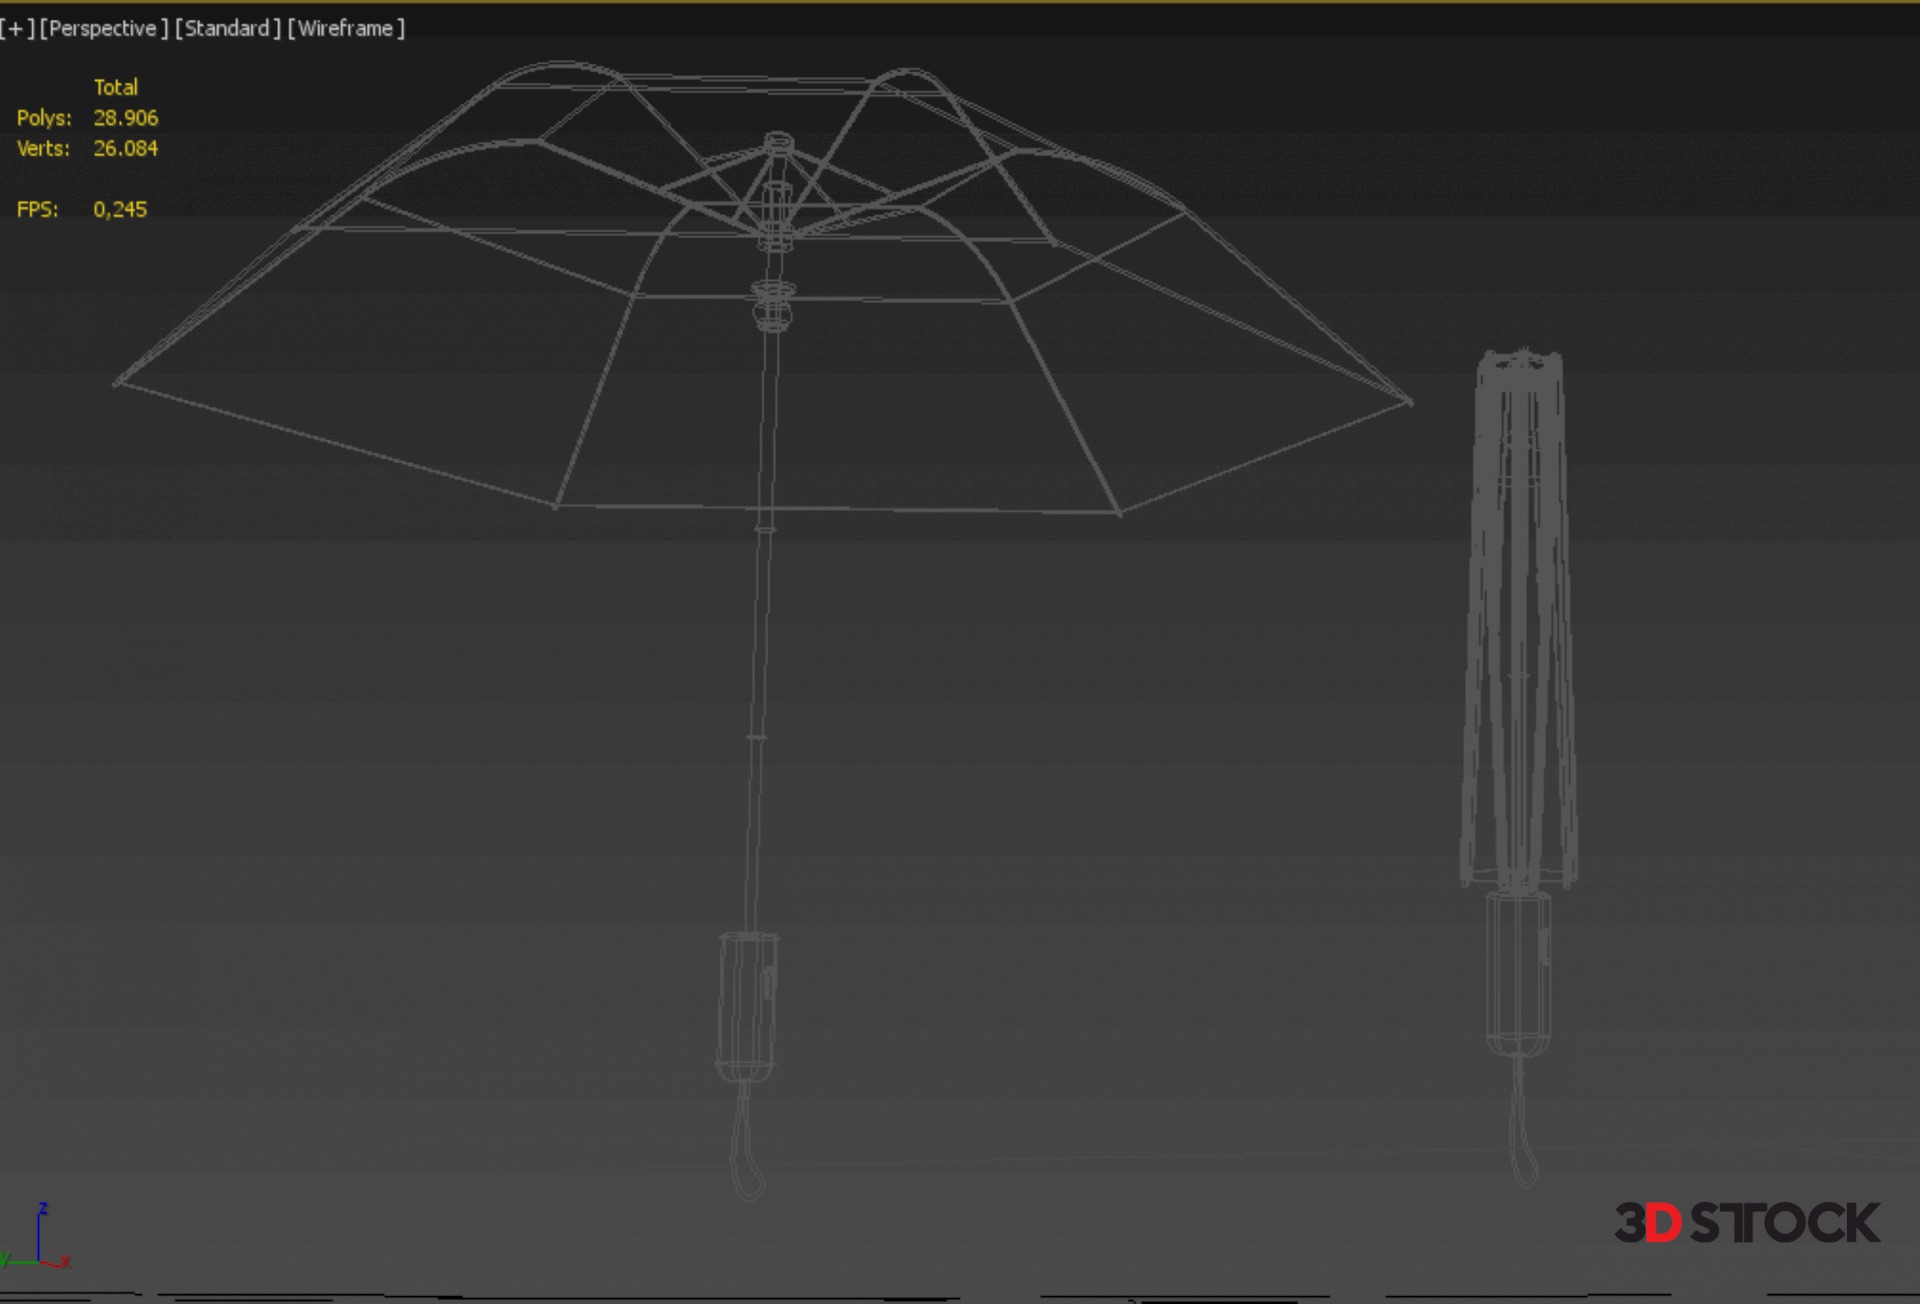Open the Perspective point-of-view menu

pyautogui.click(x=103, y=28)
